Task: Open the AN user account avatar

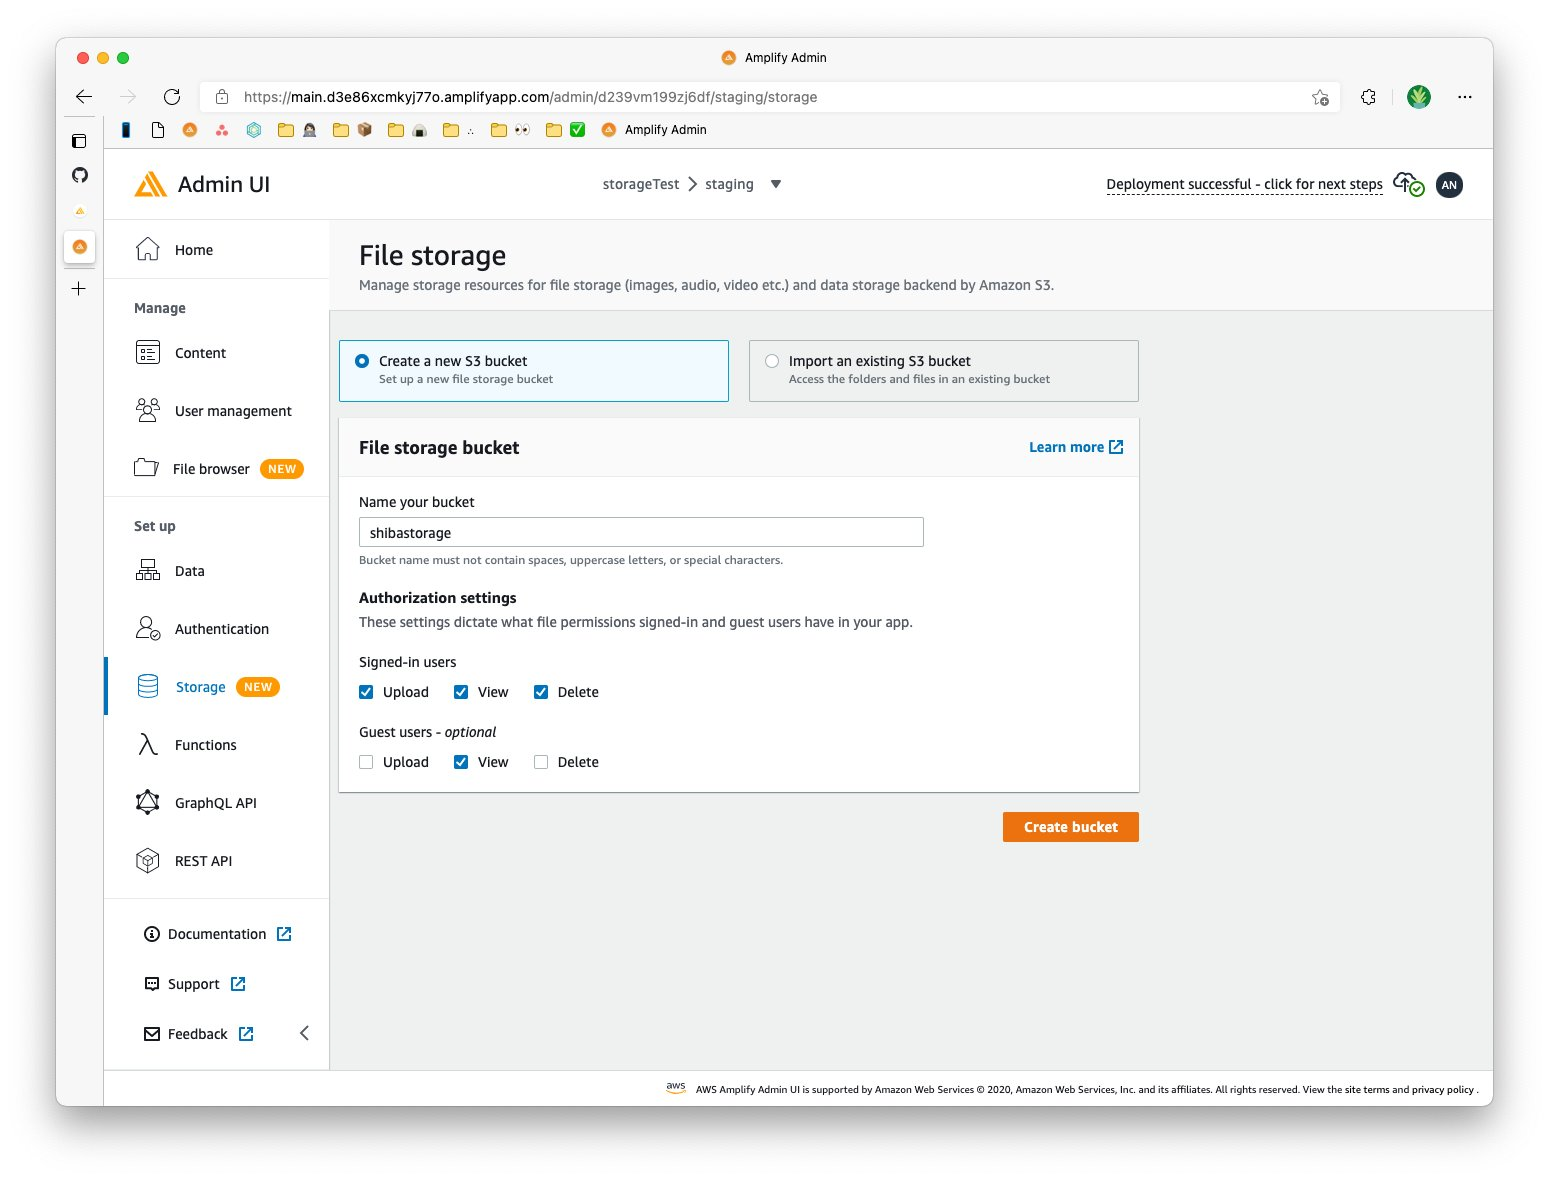Action: point(1449,185)
